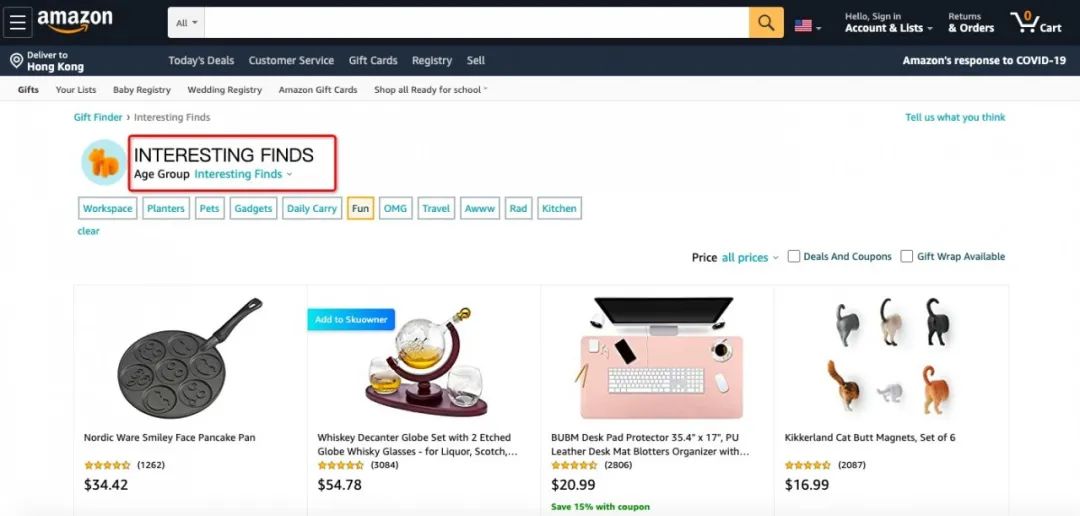Open the Price all prices dropdown

click(749, 257)
